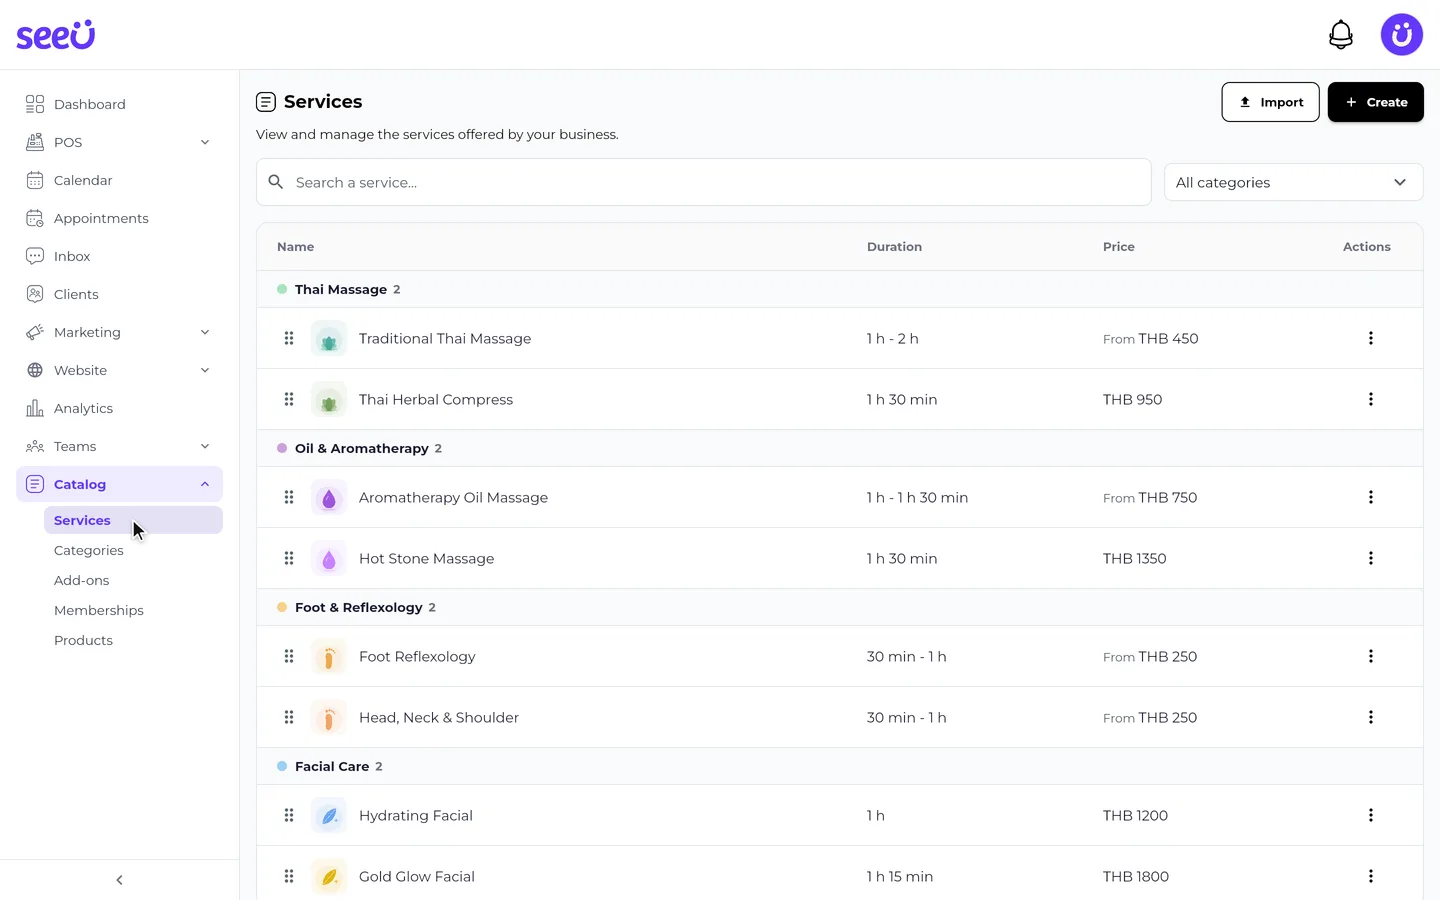The image size is (1440, 900).
Task: Open the user profile avatar
Action: coord(1401,35)
